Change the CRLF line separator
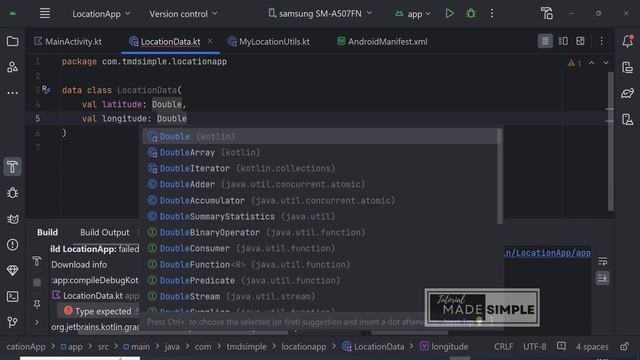The image size is (640, 360). pos(504,347)
